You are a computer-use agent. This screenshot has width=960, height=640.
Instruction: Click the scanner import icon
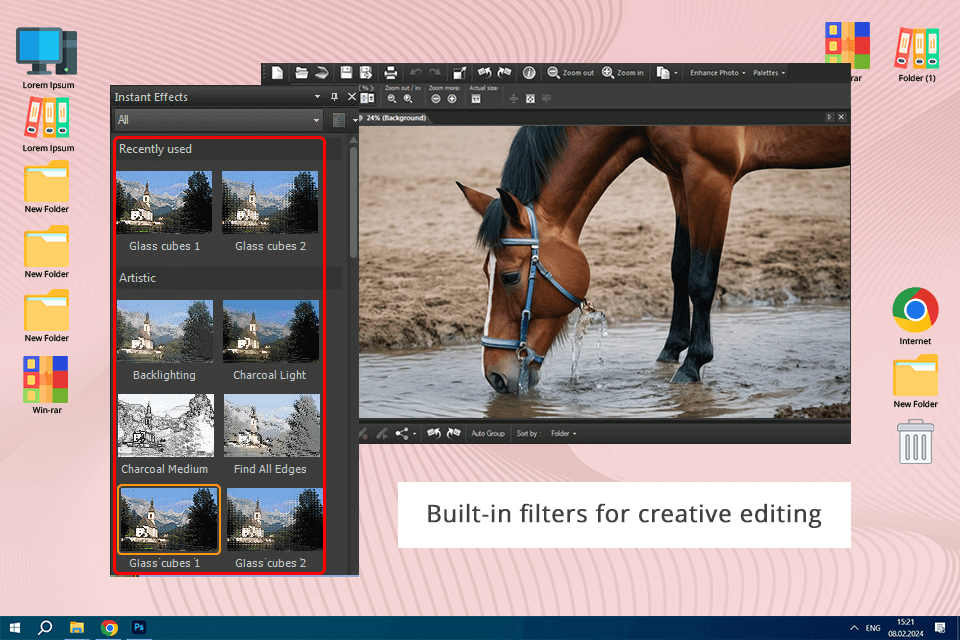pyautogui.click(x=322, y=73)
